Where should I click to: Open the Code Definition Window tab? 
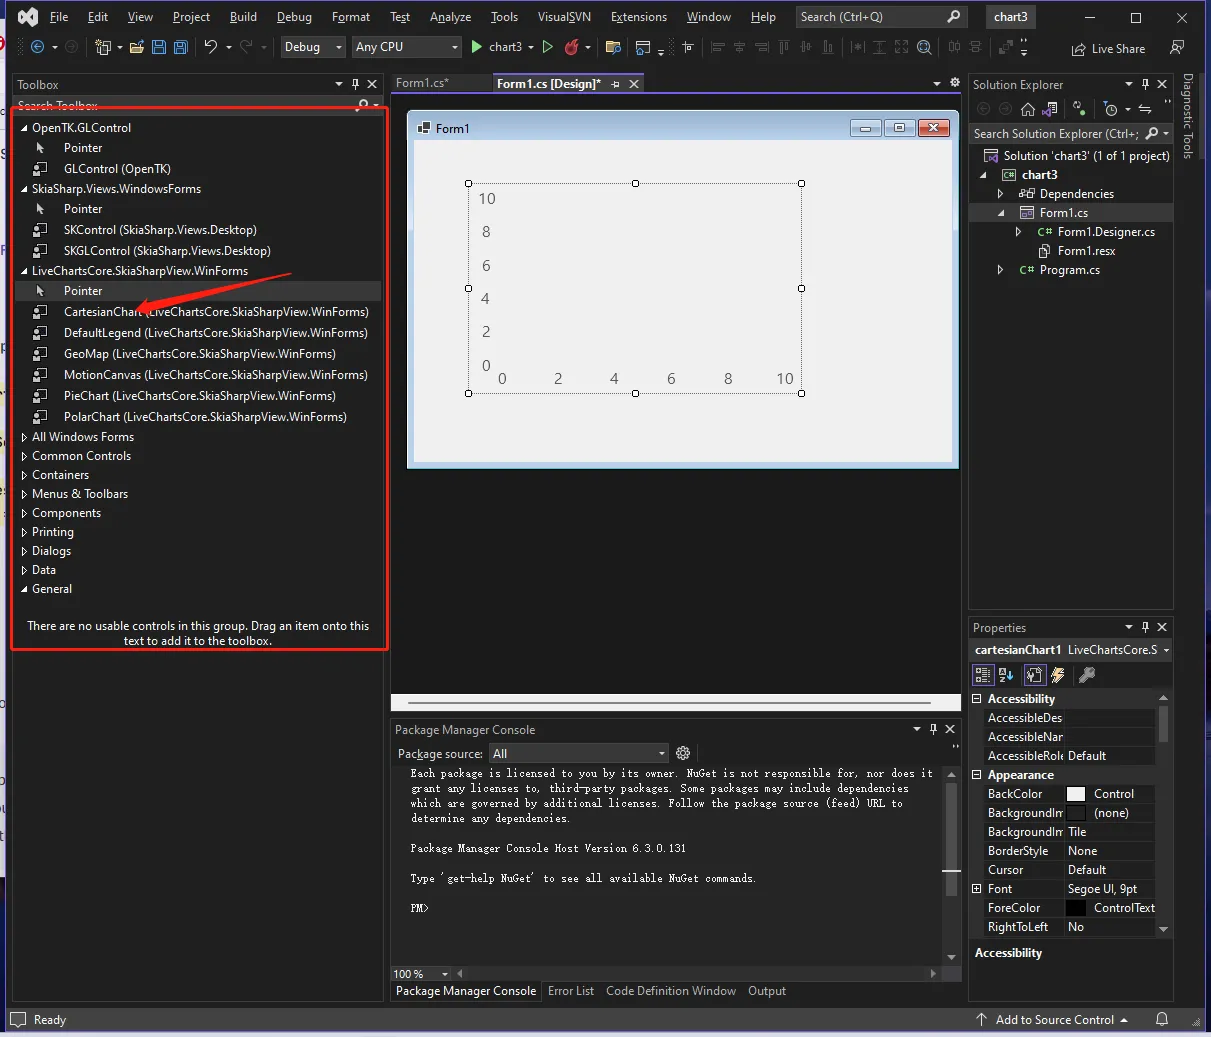point(671,991)
